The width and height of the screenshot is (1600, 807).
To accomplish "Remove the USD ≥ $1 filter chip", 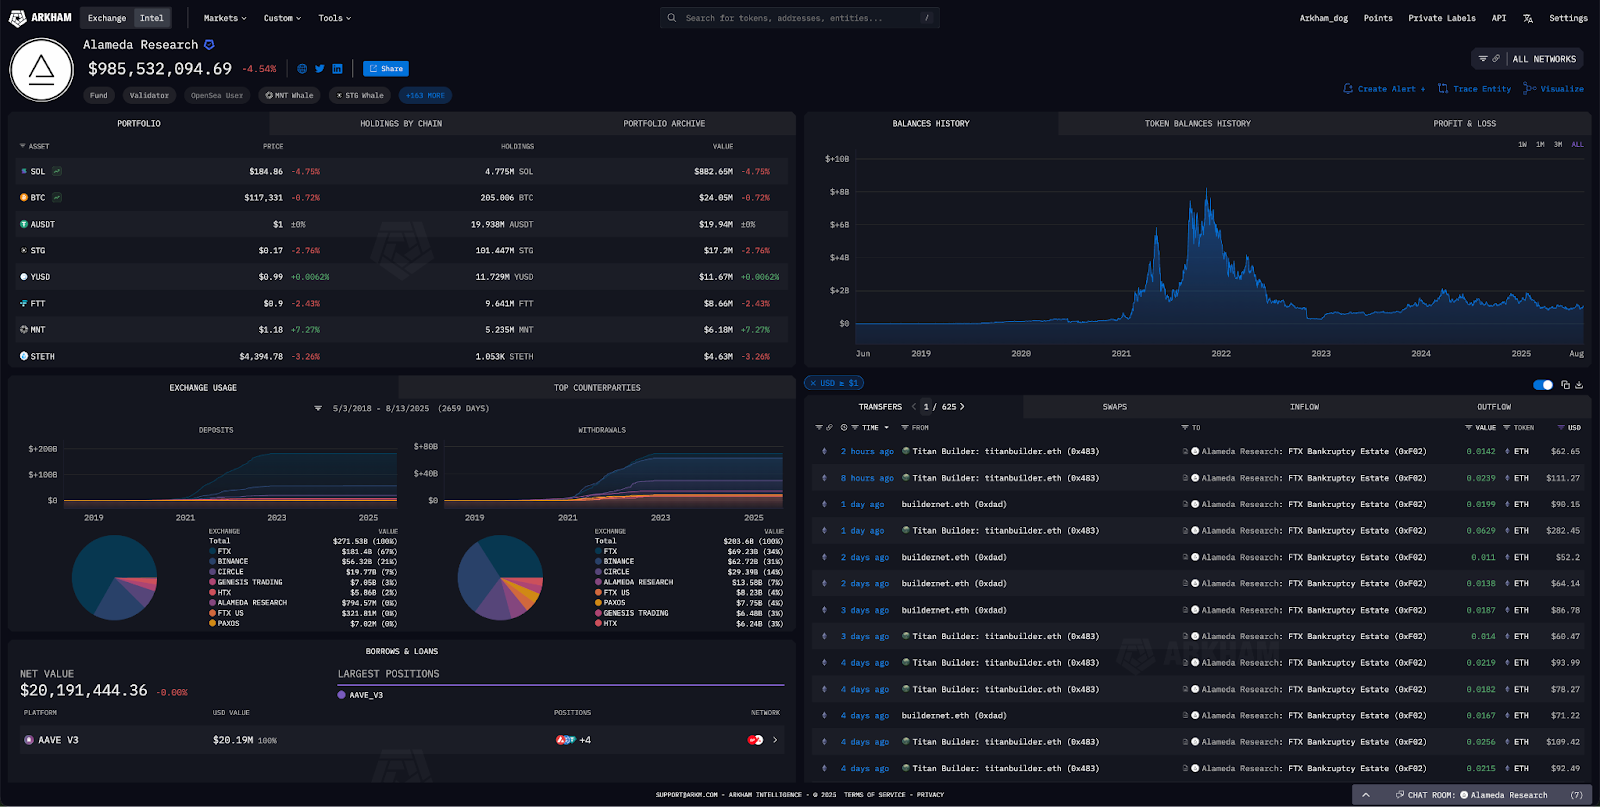I will (x=814, y=383).
